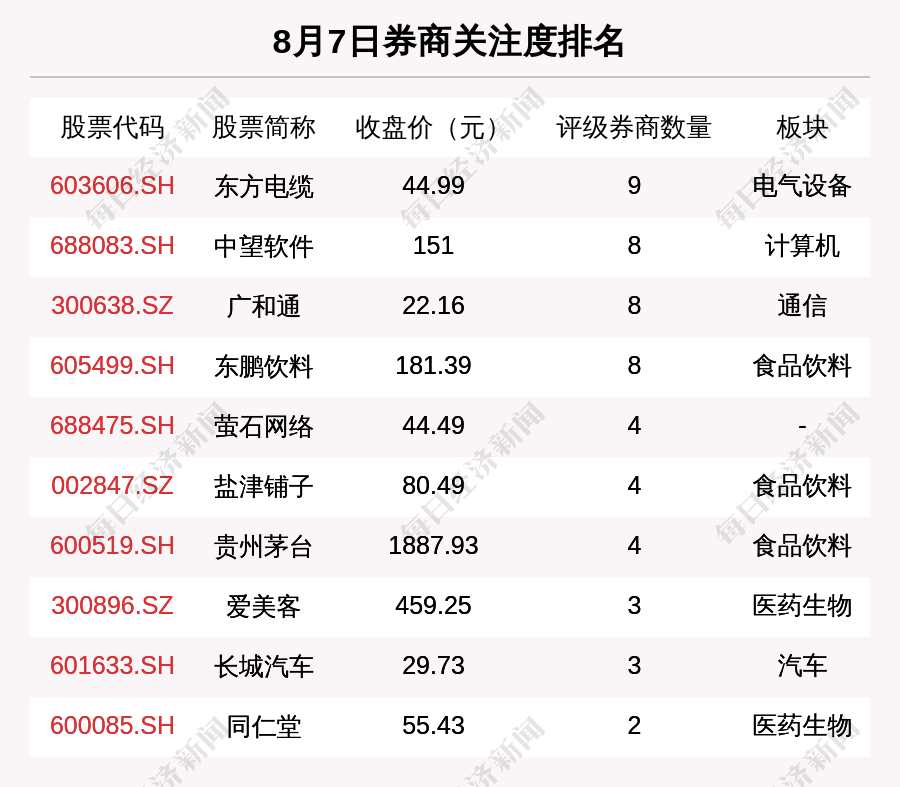The image size is (900, 787).
Task: Select stock name 东方电缆
Action: click(263, 187)
